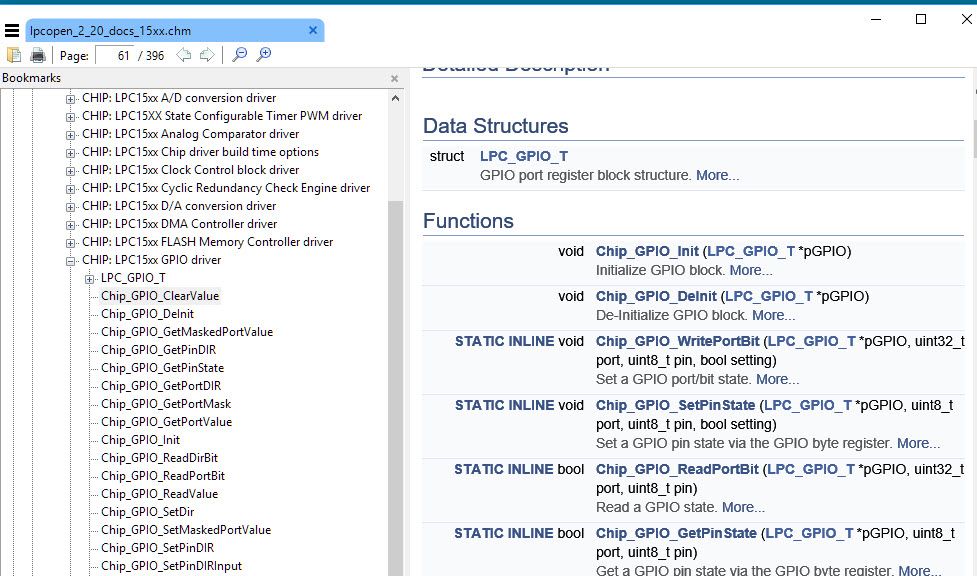Open the LPC_GPIO_T struct link under Data Structures
The image size is (977, 576).
point(524,156)
